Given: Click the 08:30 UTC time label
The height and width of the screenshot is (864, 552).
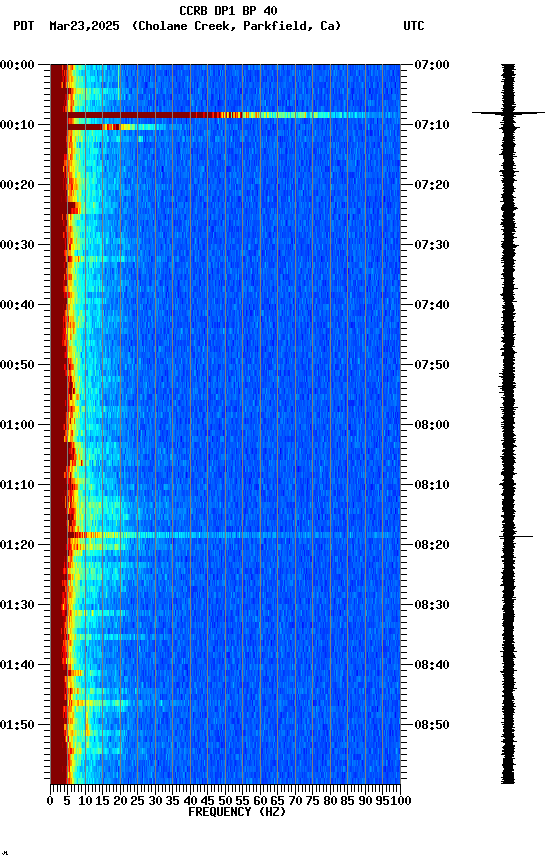Looking at the screenshot, I should click(x=432, y=606).
